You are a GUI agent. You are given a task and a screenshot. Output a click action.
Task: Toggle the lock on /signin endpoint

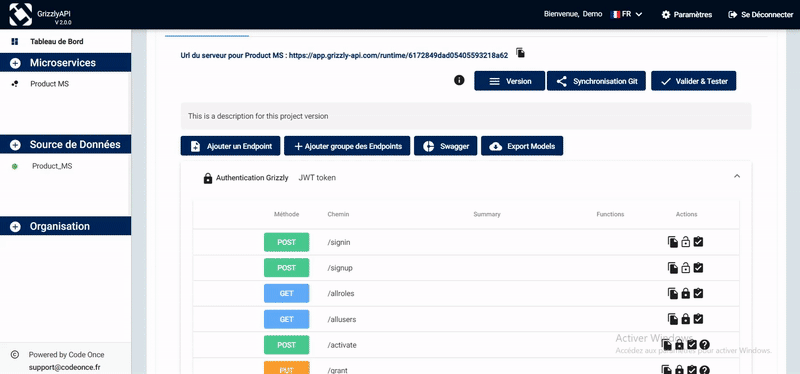coord(686,242)
